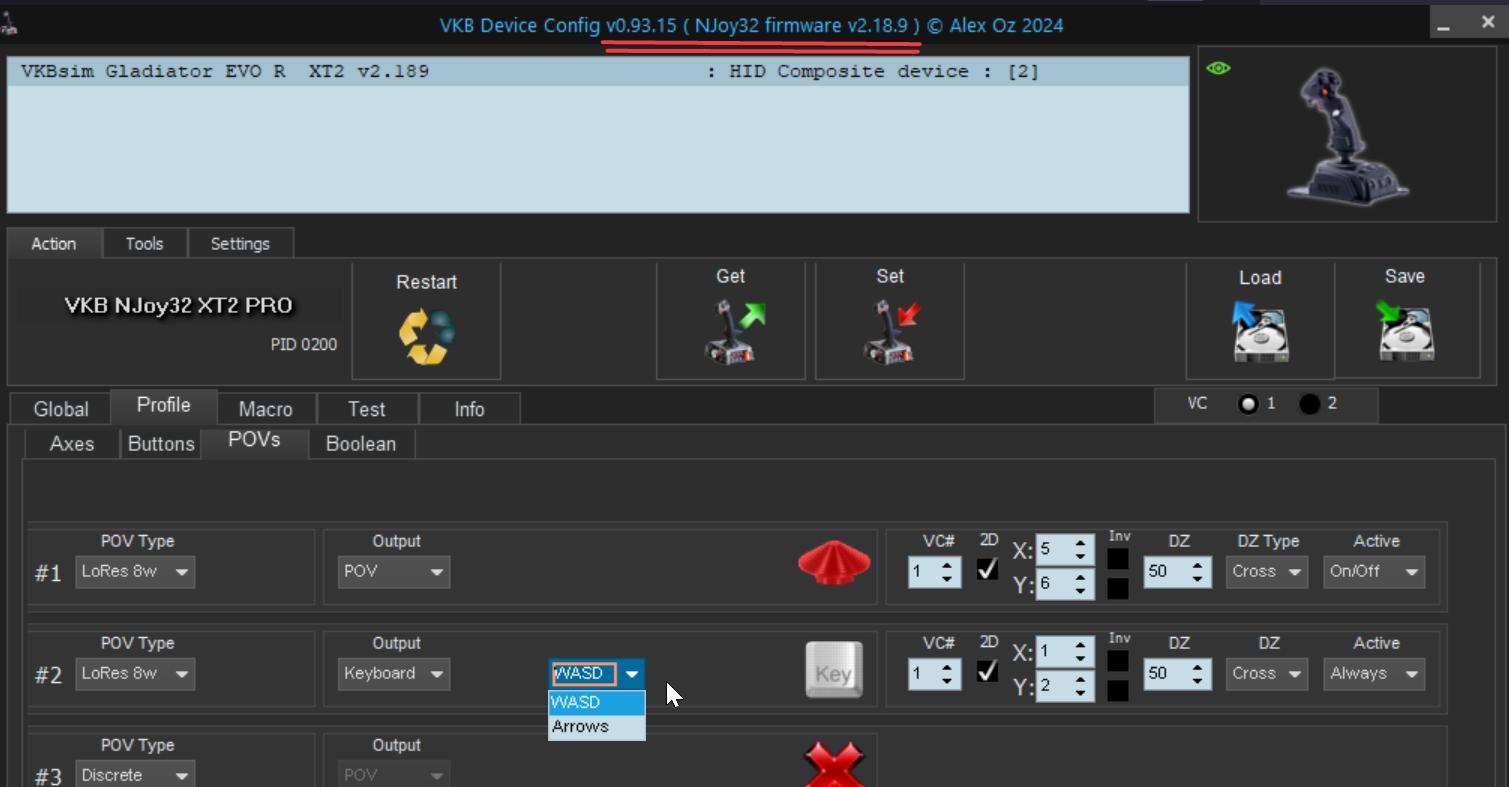Open the Profile tab
Screen dimensions: 1509x787
coord(164,405)
